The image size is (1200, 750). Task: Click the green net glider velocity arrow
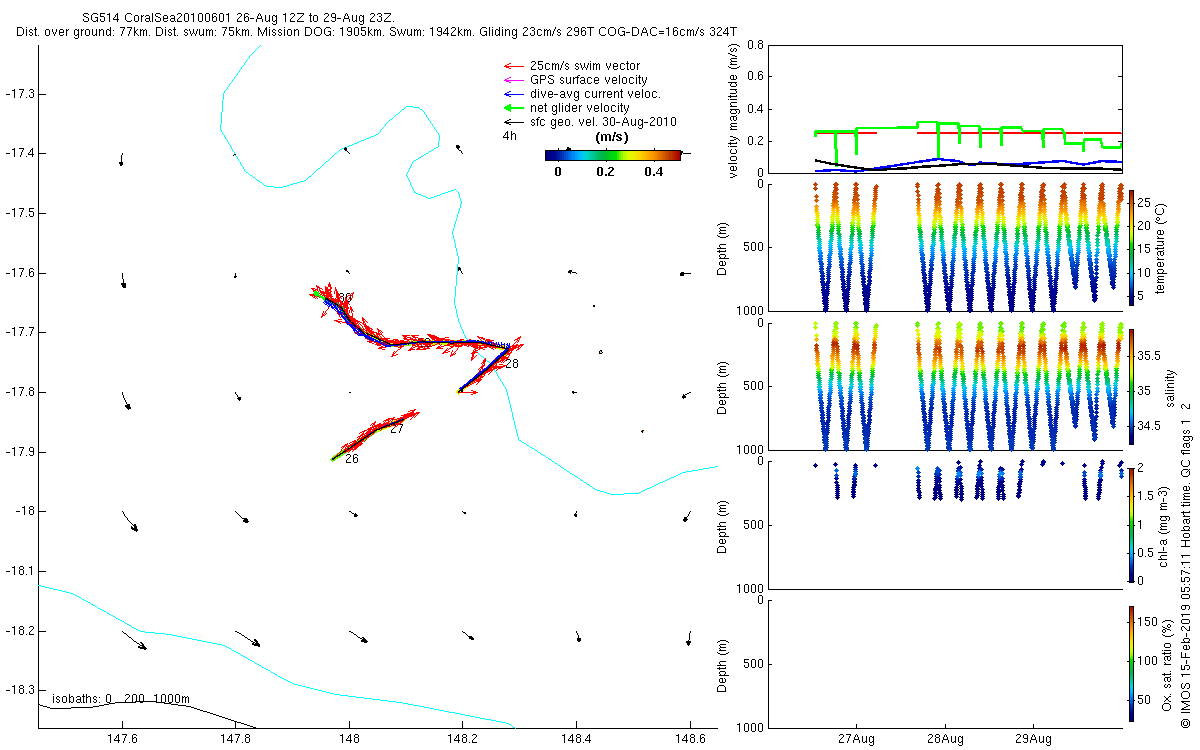coord(512,108)
